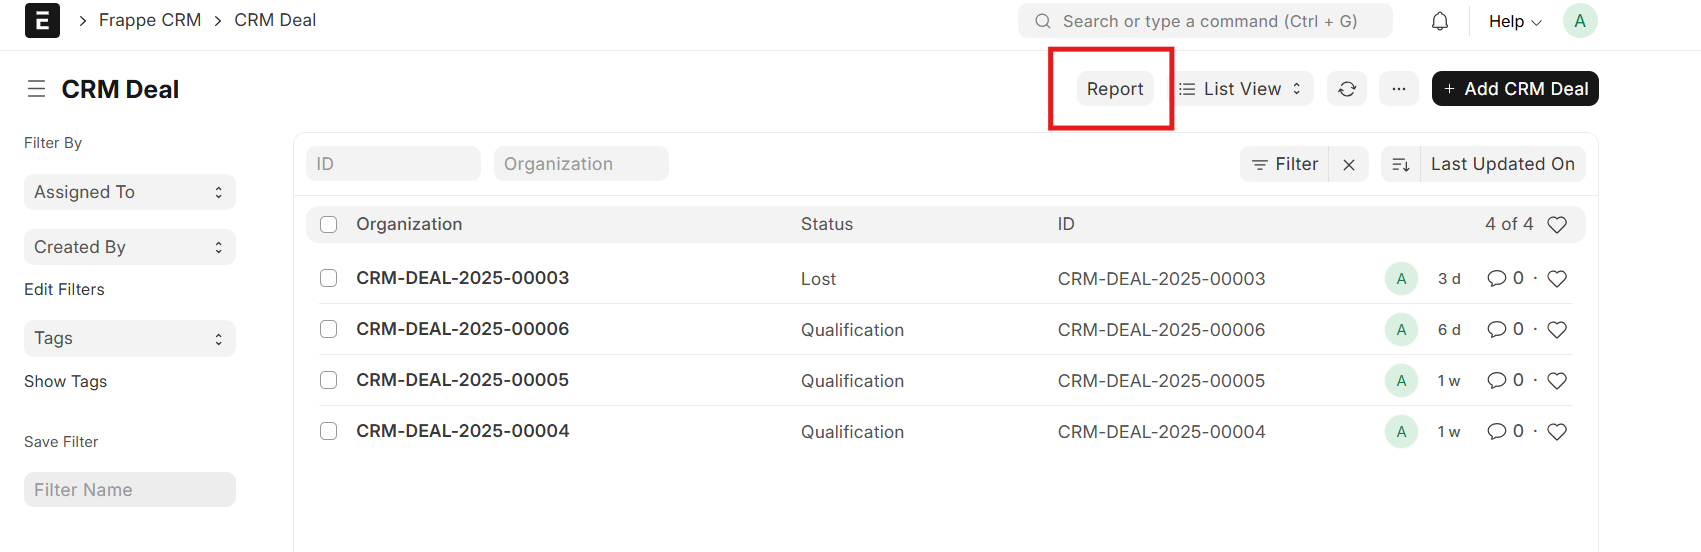1701x552 pixels.
Task: Open the notifications bell
Action: (1440, 21)
